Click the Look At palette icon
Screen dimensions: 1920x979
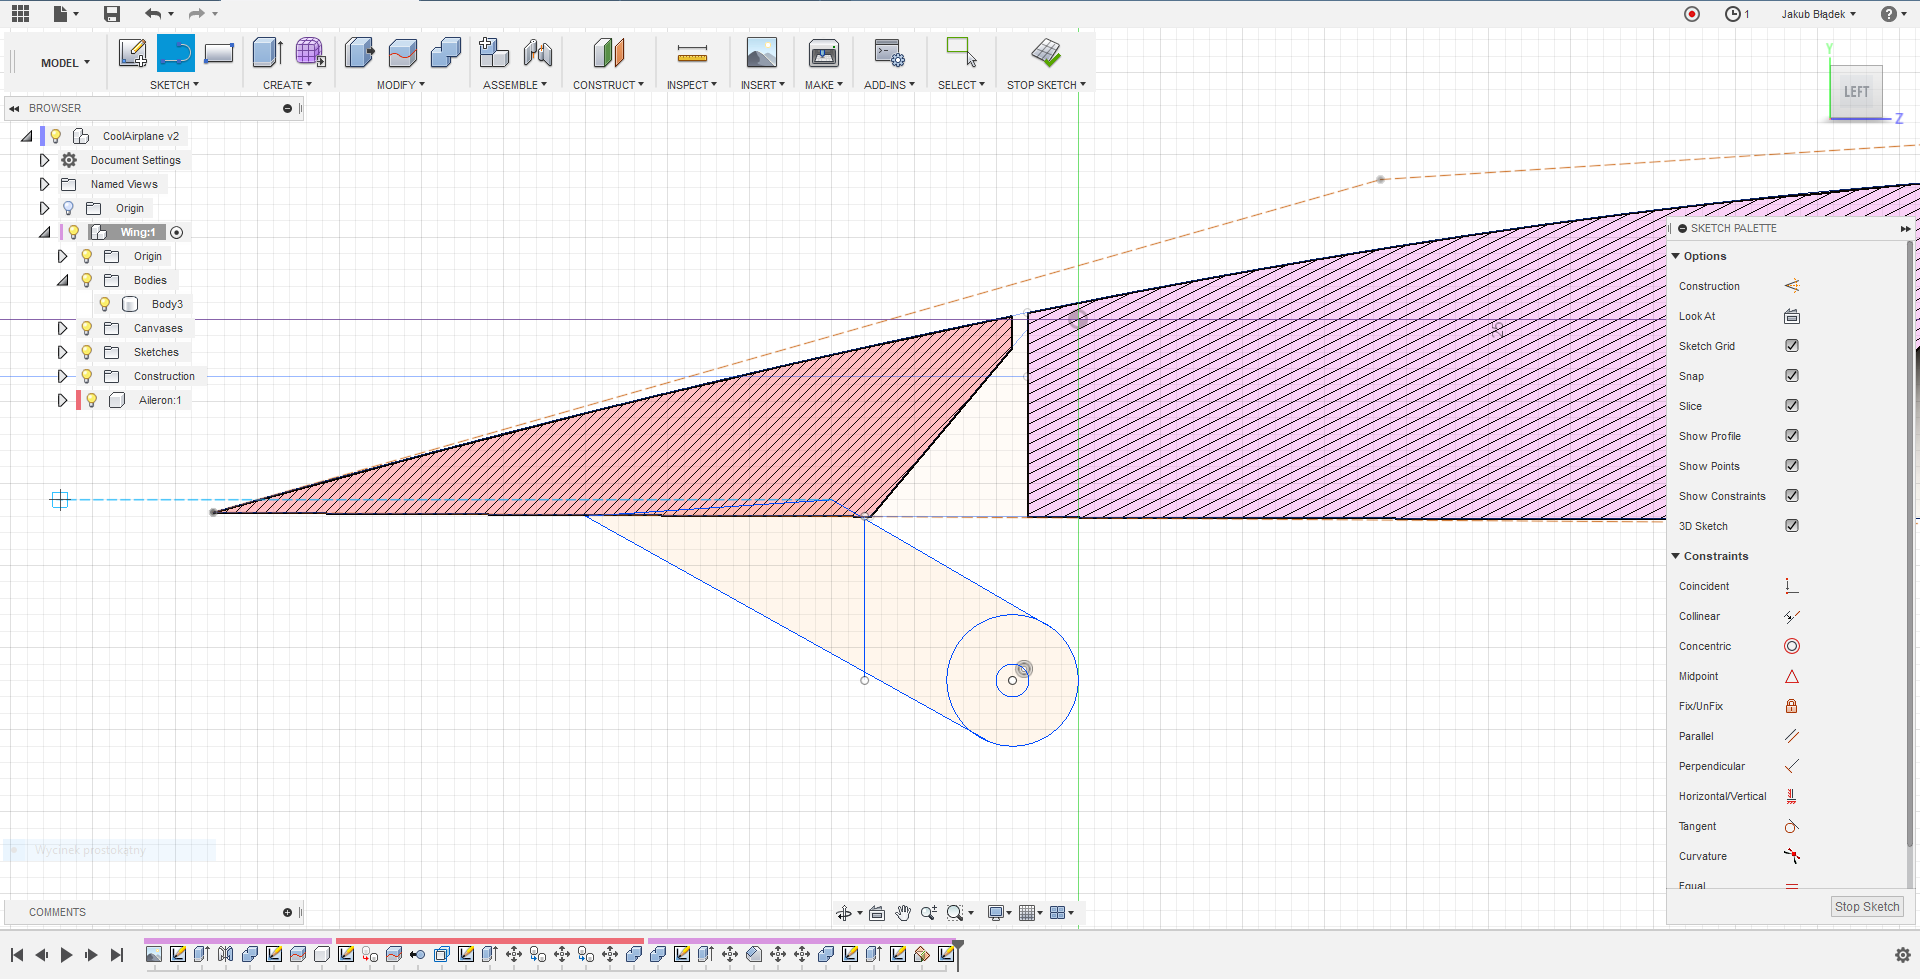(1792, 316)
